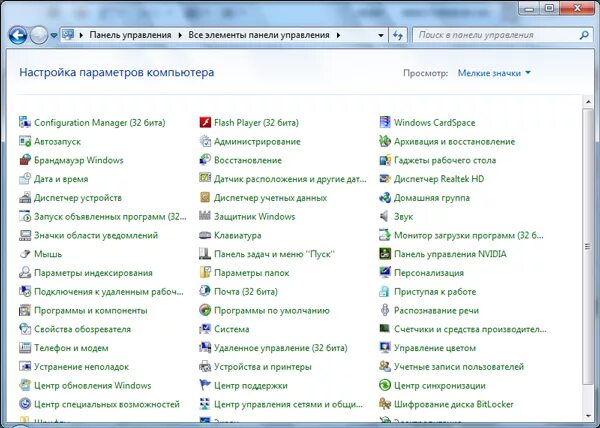Expand arrow after Все элементы панели управления
Screen dimensions: 600x428
(x=338, y=35)
